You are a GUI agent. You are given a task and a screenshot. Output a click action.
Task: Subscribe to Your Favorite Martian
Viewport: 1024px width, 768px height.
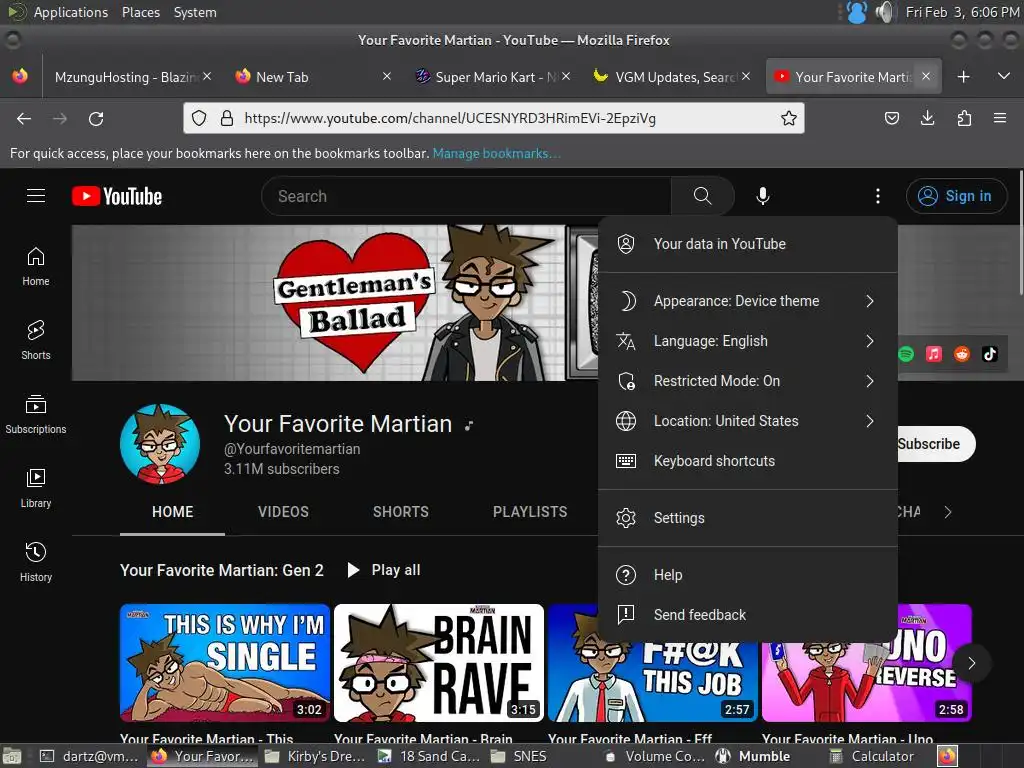point(935,444)
